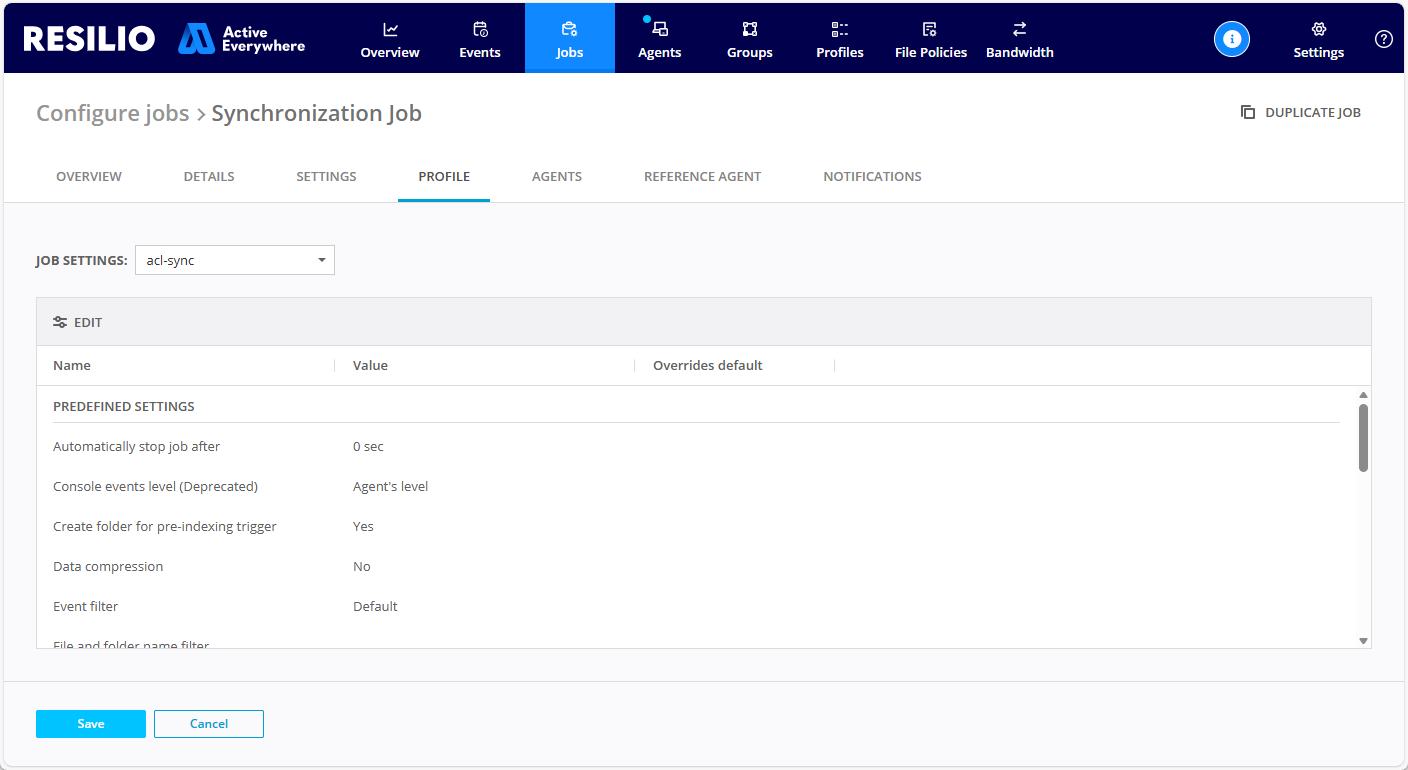The width and height of the screenshot is (1408, 770).
Task: Click the blue info notification icon
Action: tap(1232, 39)
